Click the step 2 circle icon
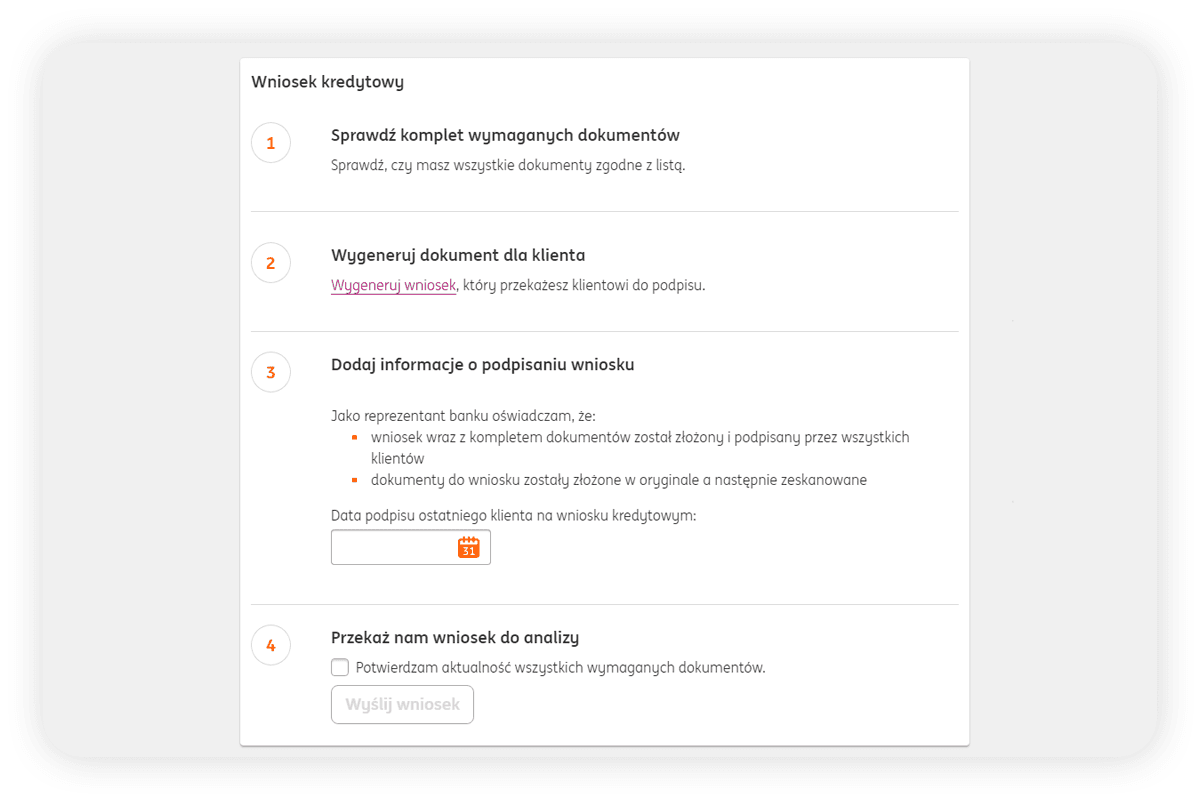This screenshot has height=800, width=1200. [271, 263]
